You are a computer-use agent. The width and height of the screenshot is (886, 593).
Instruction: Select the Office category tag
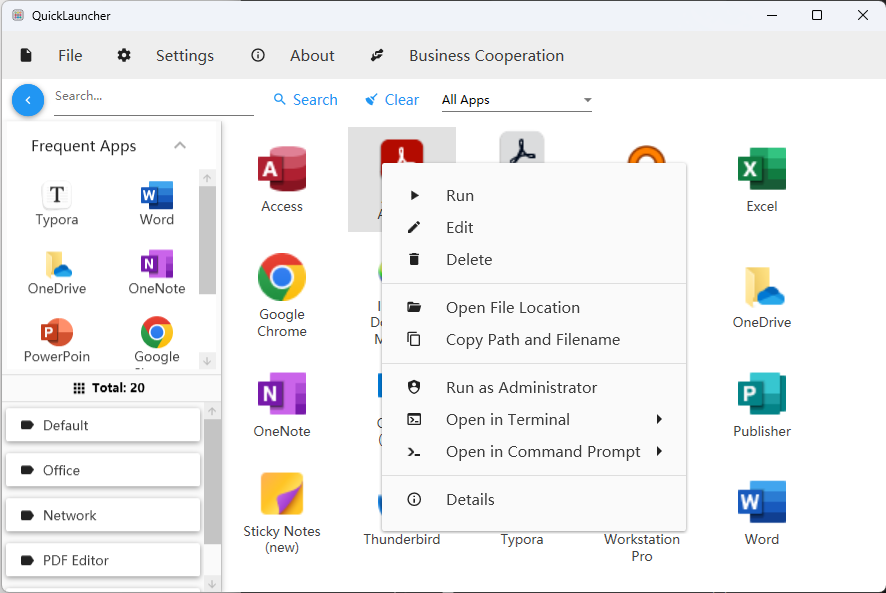(103, 470)
